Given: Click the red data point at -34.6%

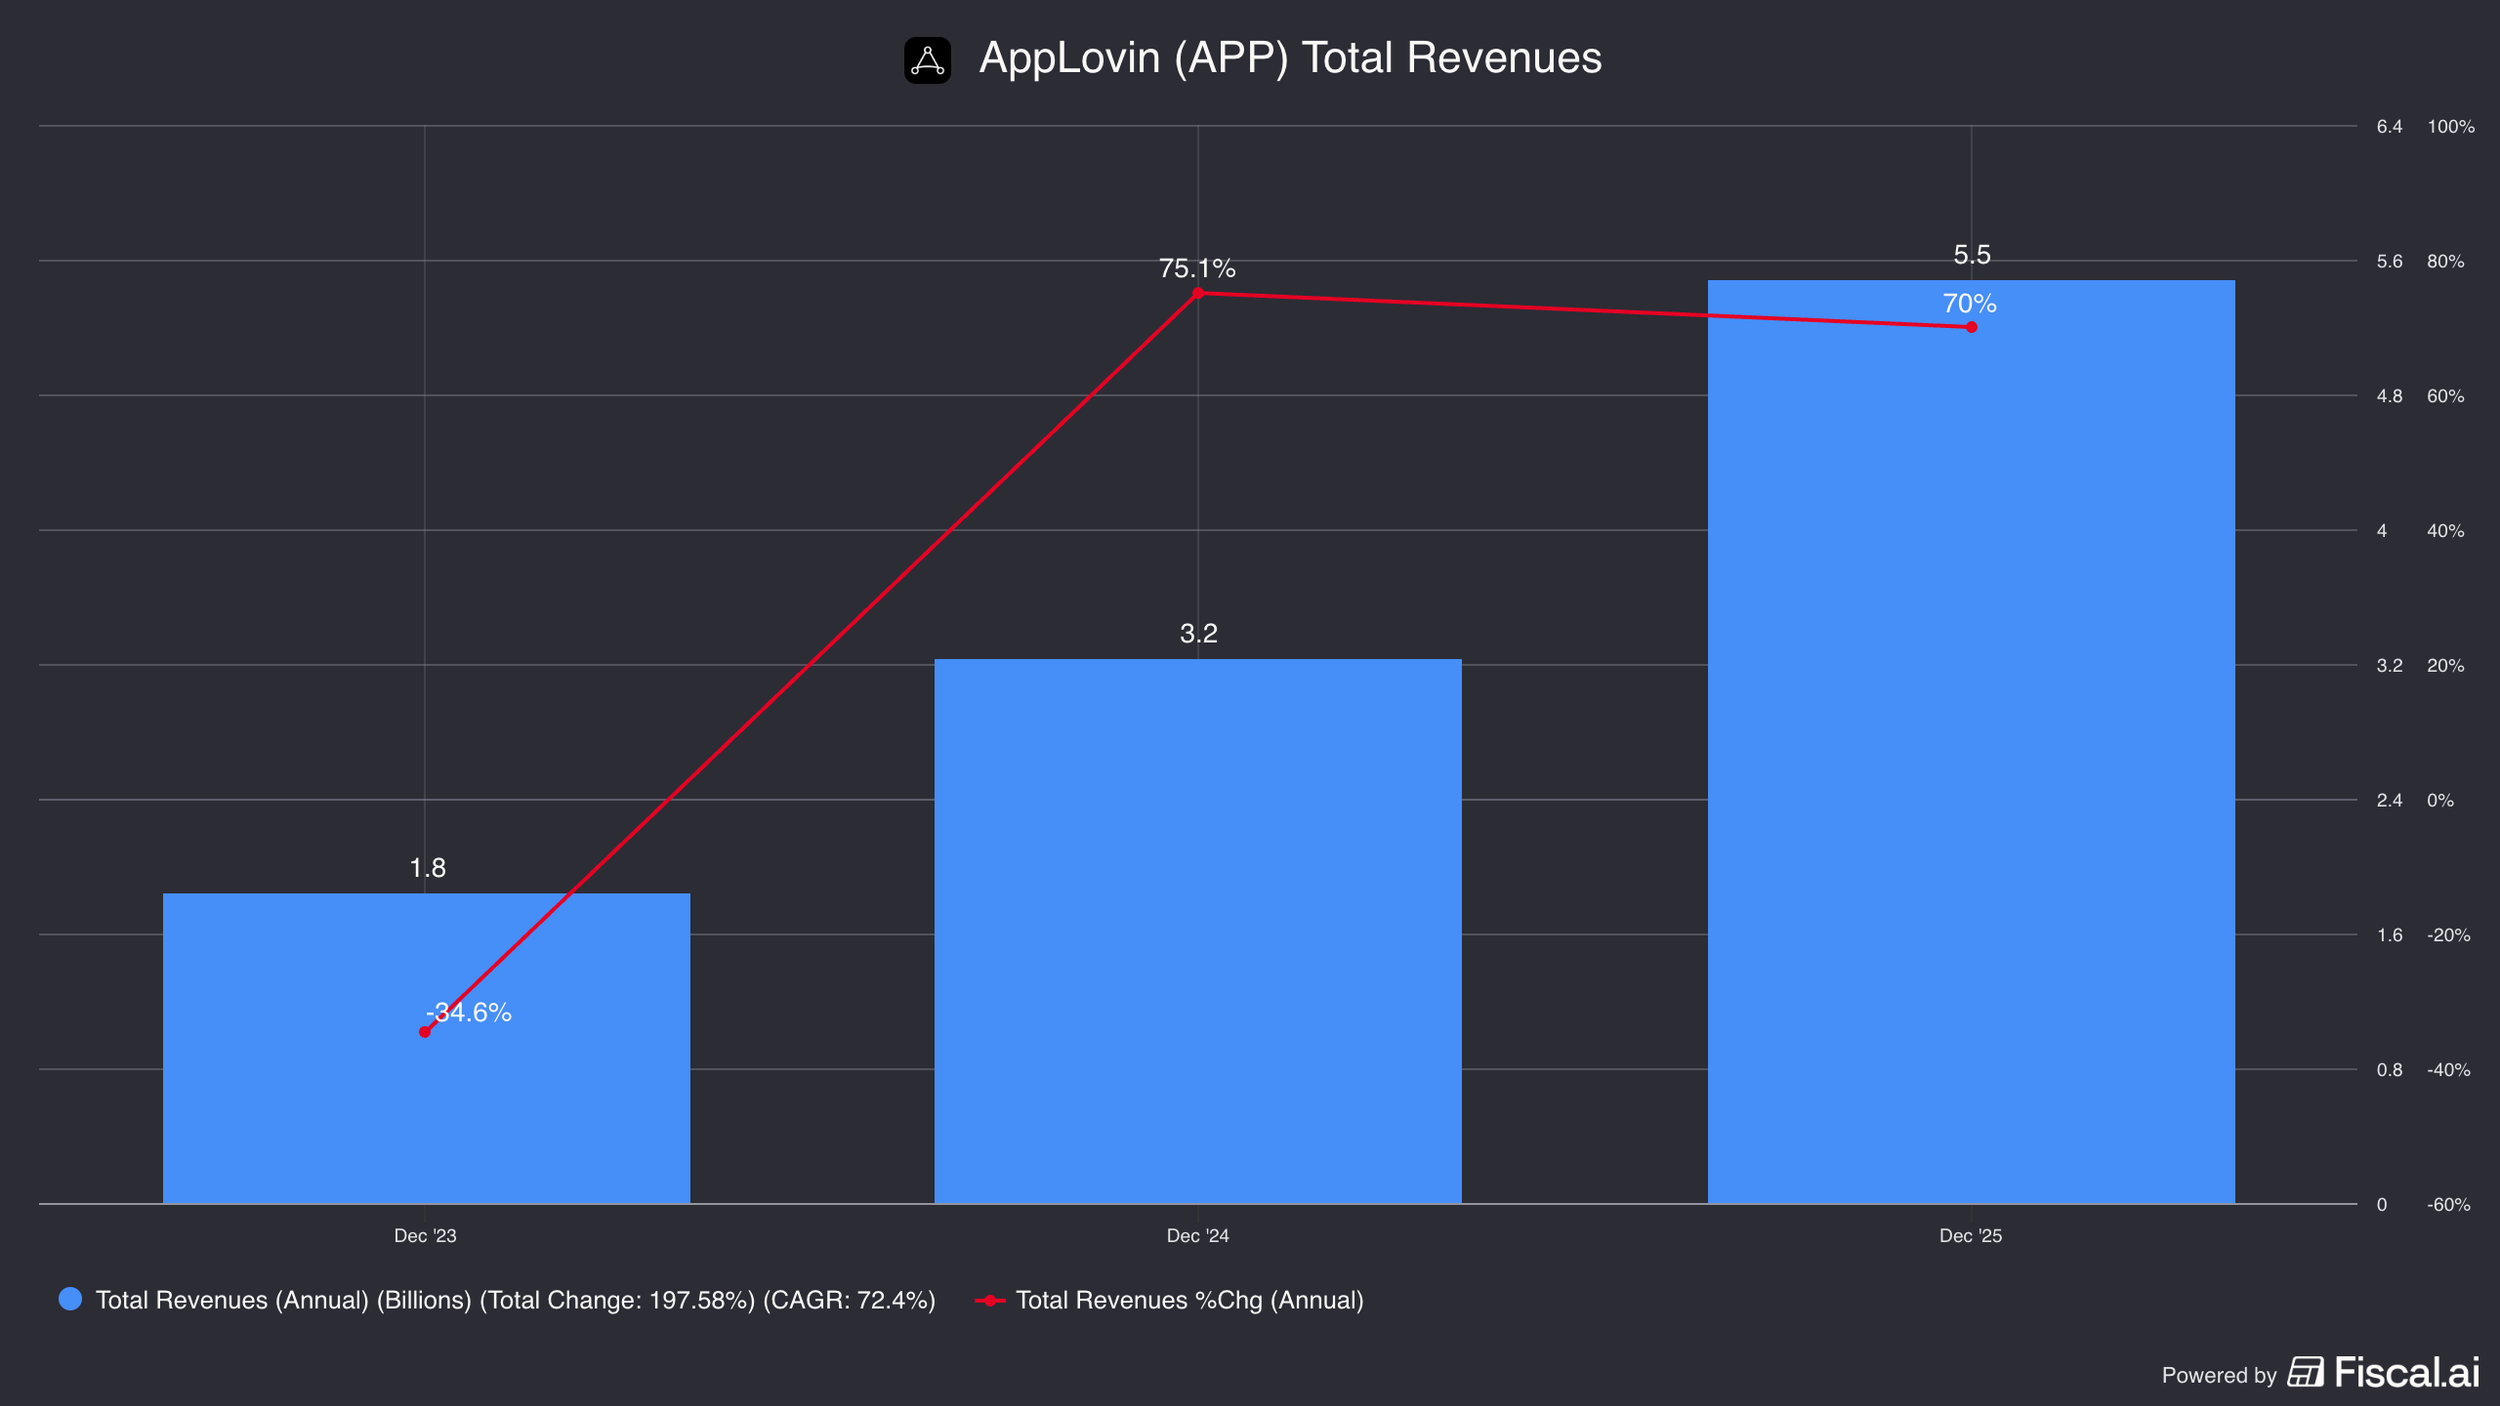Looking at the screenshot, I should 425,1031.
